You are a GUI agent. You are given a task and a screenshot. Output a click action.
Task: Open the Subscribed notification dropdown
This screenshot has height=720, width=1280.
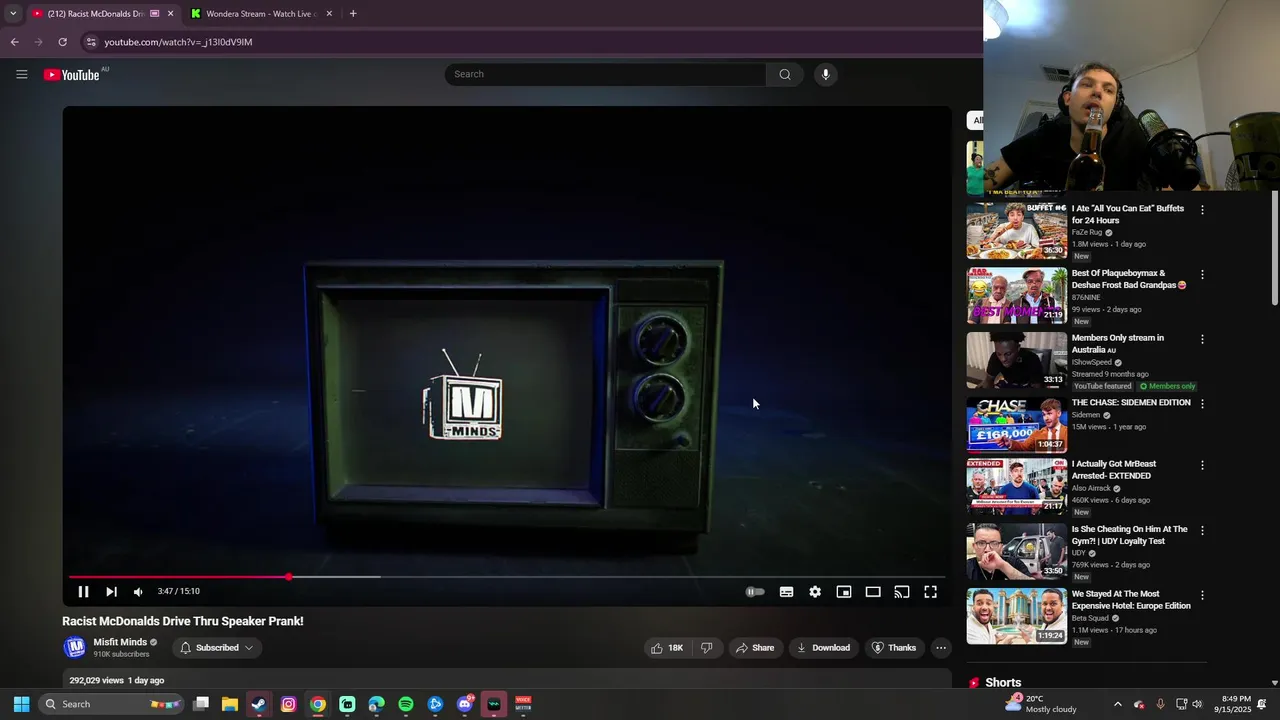coord(217,648)
